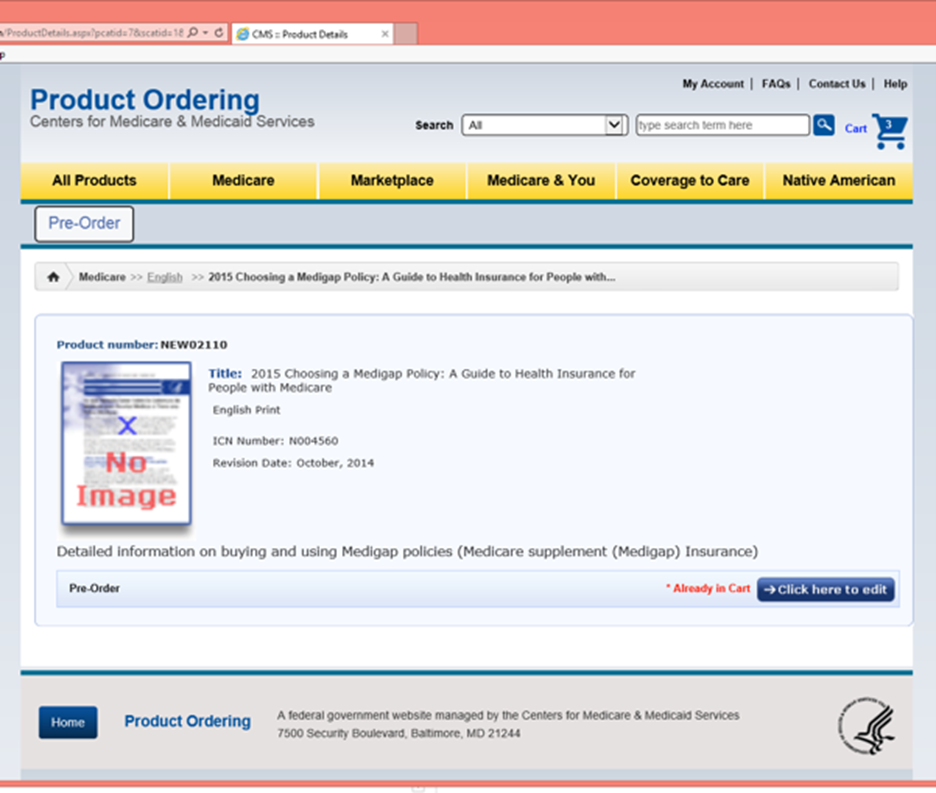Click the Revision Date October, 2014 text
The height and width of the screenshot is (793, 936).
(293, 463)
